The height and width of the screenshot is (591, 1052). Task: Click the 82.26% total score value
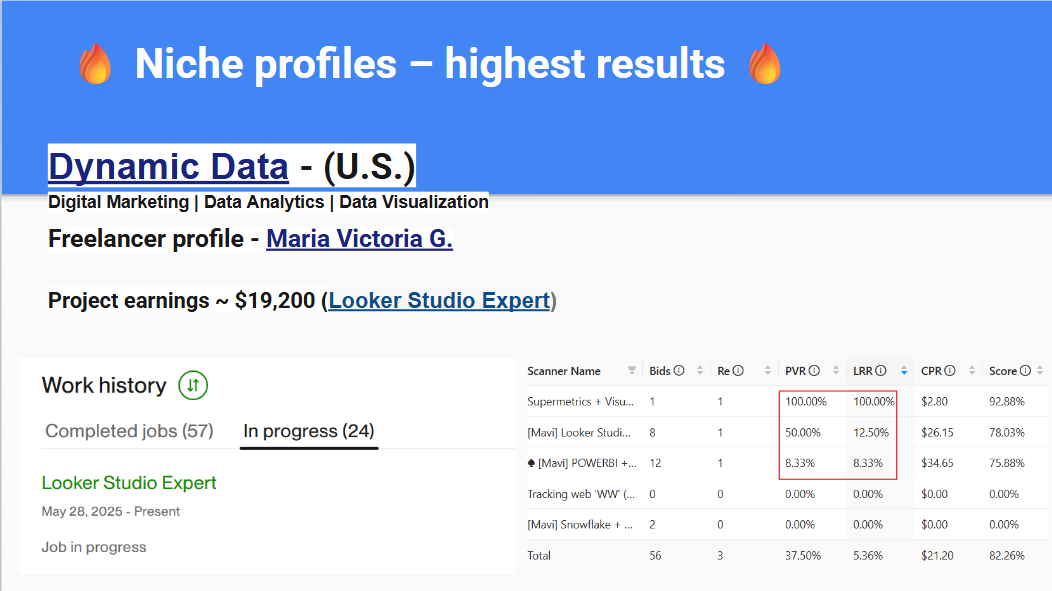coord(1006,555)
